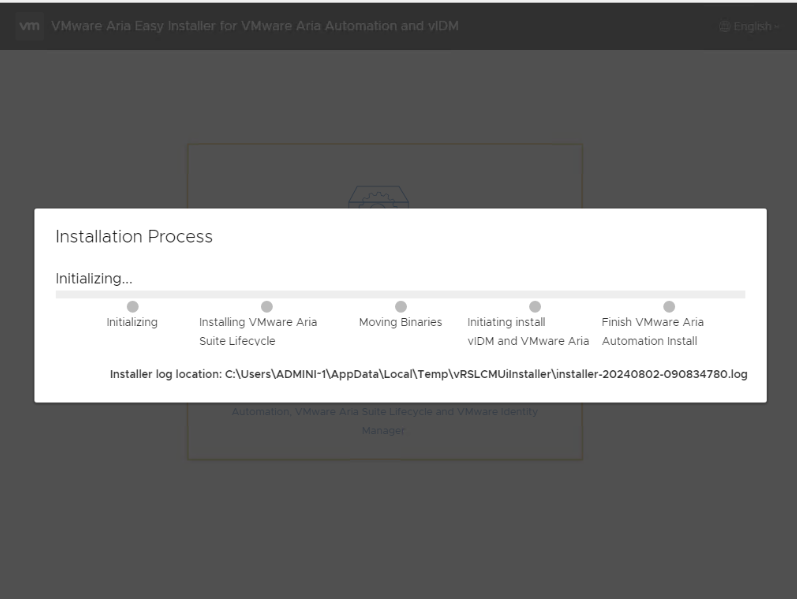The height and width of the screenshot is (599, 797).
Task: Click the Initializing label under the first step
Action: click(x=132, y=322)
